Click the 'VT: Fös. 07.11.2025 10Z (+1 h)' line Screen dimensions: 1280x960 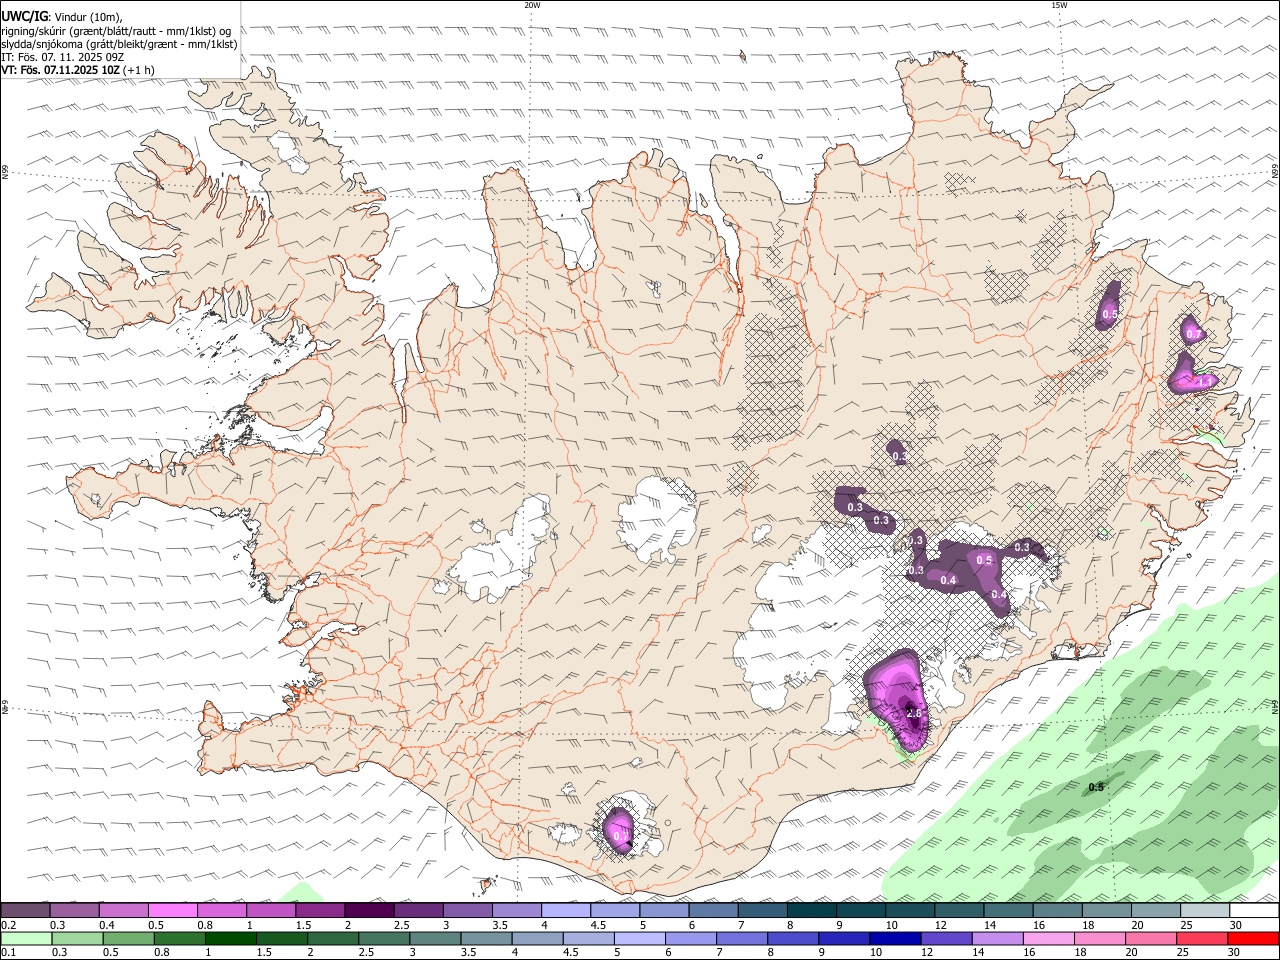(x=78, y=70)
